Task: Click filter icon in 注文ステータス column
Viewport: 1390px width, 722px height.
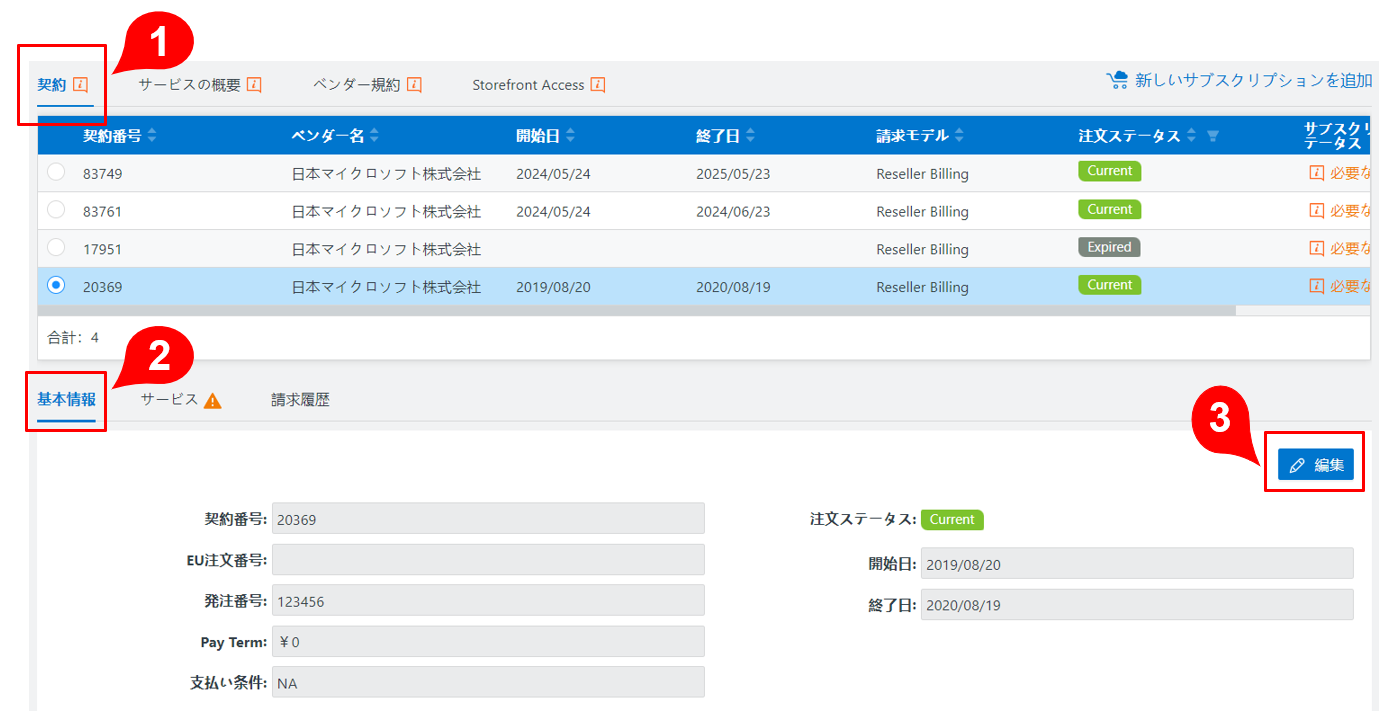Action: (x=1213, y=136)
